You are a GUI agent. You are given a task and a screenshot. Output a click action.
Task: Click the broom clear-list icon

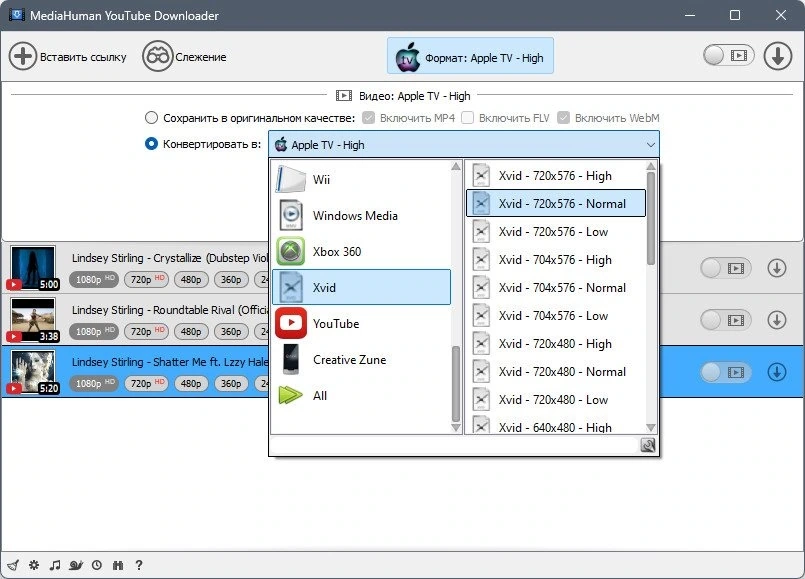tap(13, 565)
